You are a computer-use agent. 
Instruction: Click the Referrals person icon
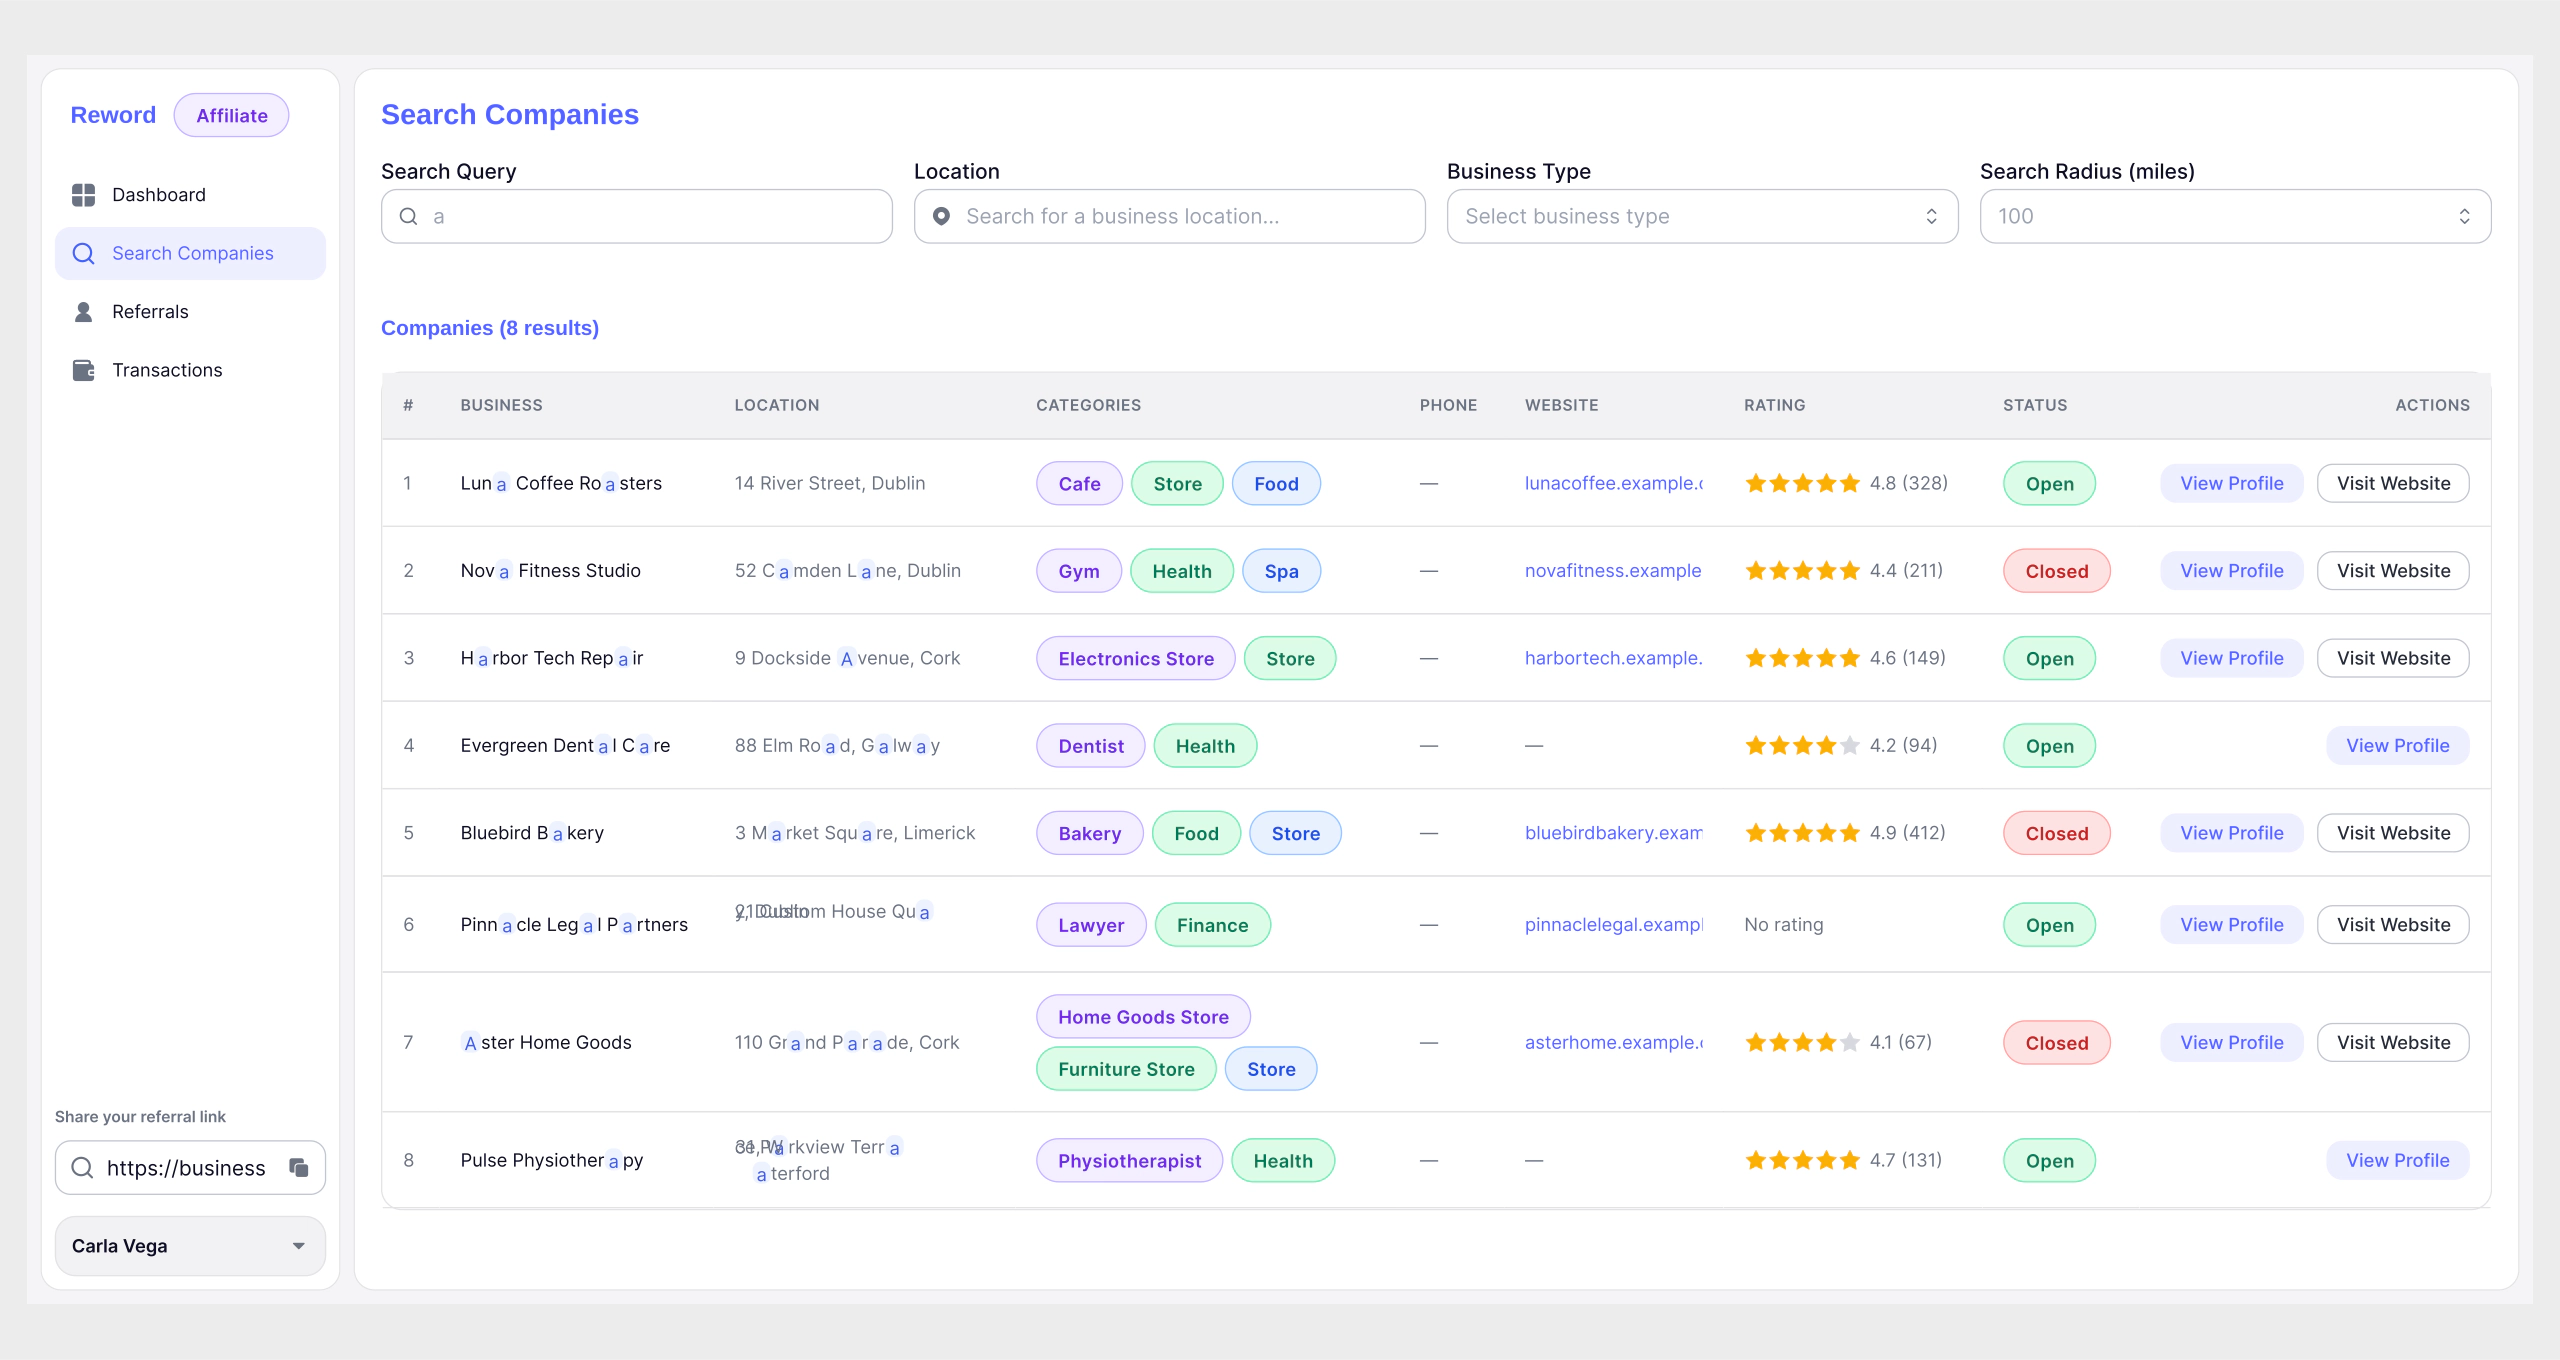tap(84, 312)
